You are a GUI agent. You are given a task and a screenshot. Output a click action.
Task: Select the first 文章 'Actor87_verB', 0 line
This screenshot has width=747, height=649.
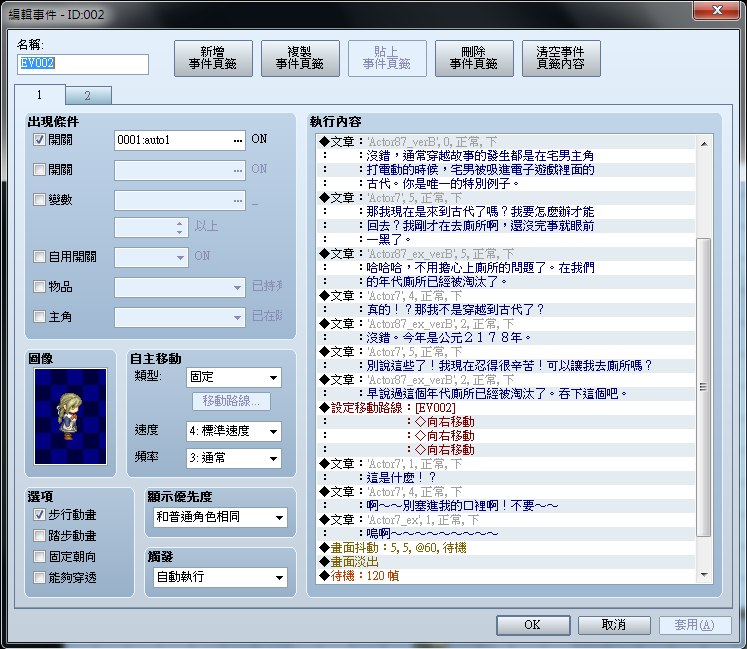[506, 142]
